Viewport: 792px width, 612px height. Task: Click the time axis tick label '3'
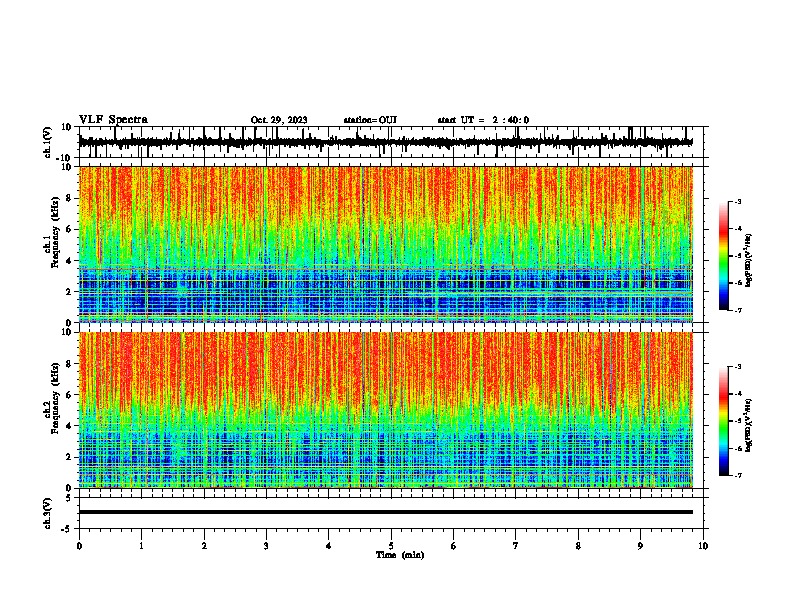click(x=266, y=546)
